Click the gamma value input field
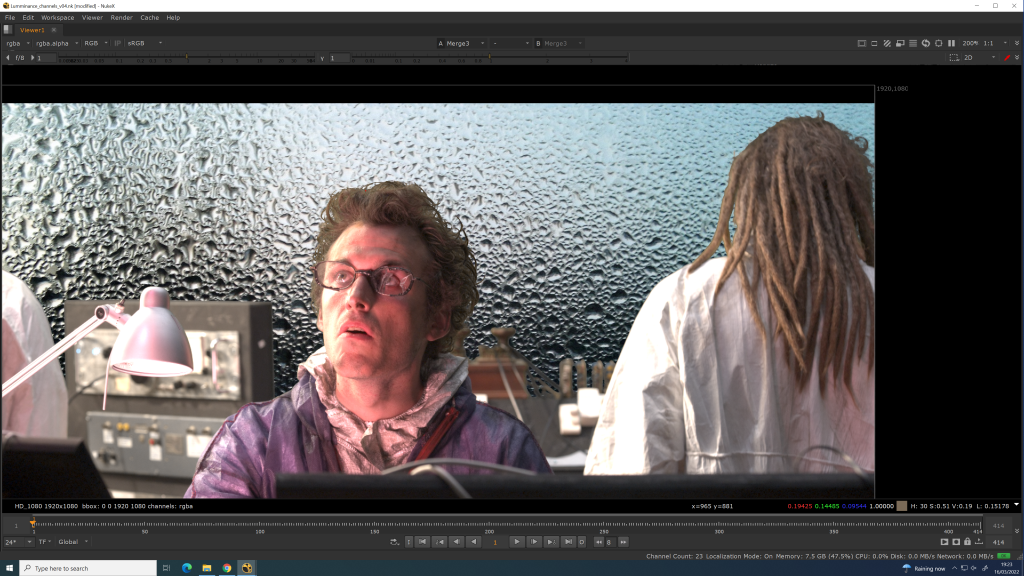 click(x=338, y=58)
